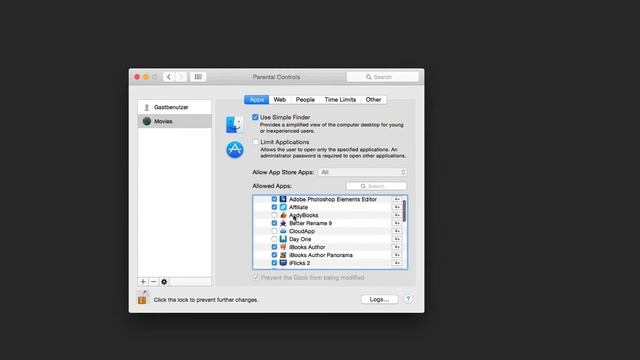Click the Better Rename 9 app icon
This screenshot has width=640, height=360.
click(x=283, y=223)
